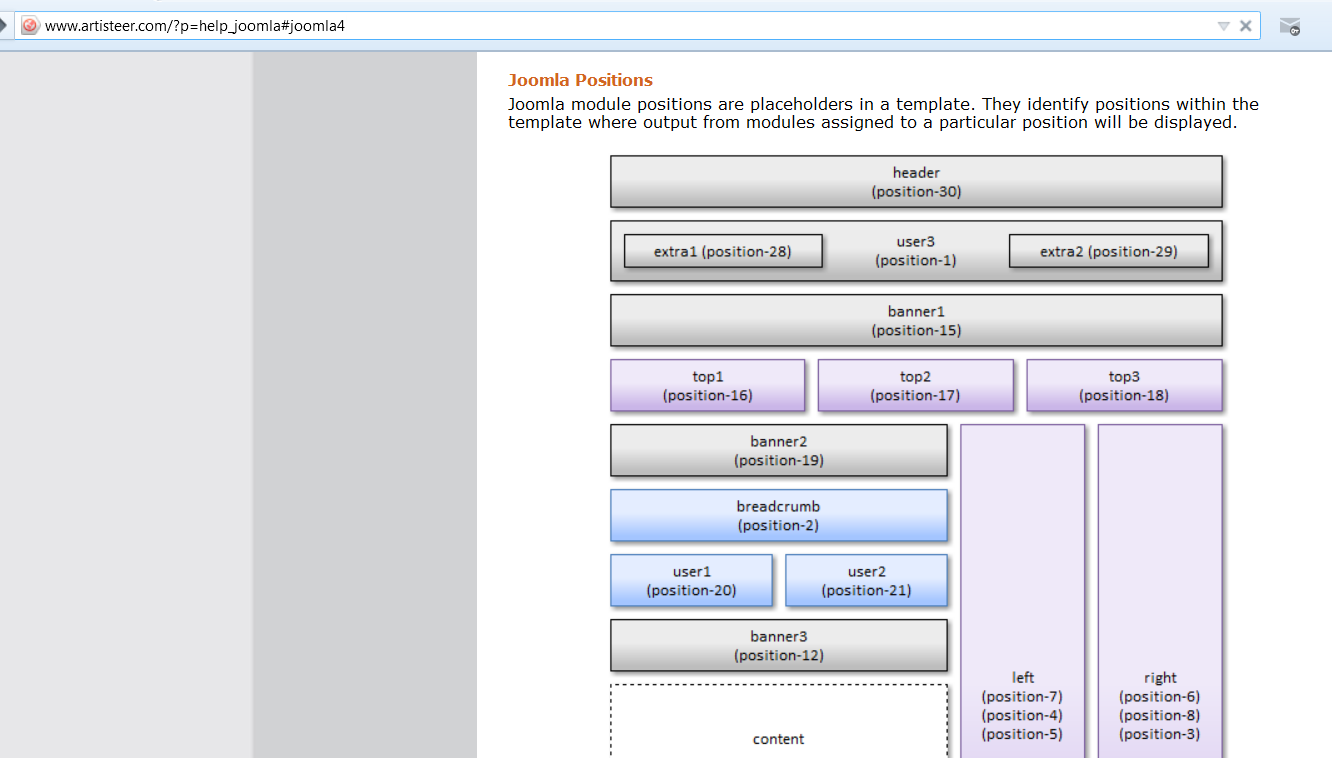Click the top1 (position-16) box
The height and width of the screenshot is (758, 1332).
tap(708, 386)
